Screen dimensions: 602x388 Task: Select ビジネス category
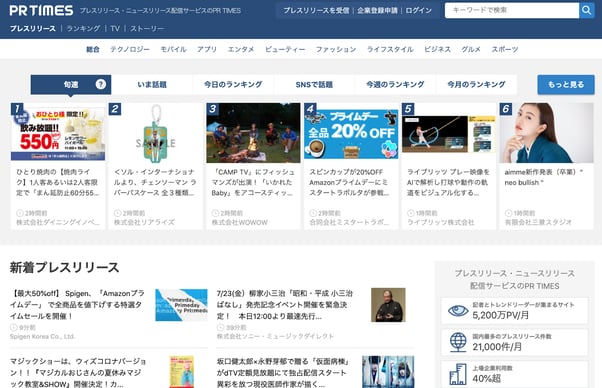tap(437, 49)
